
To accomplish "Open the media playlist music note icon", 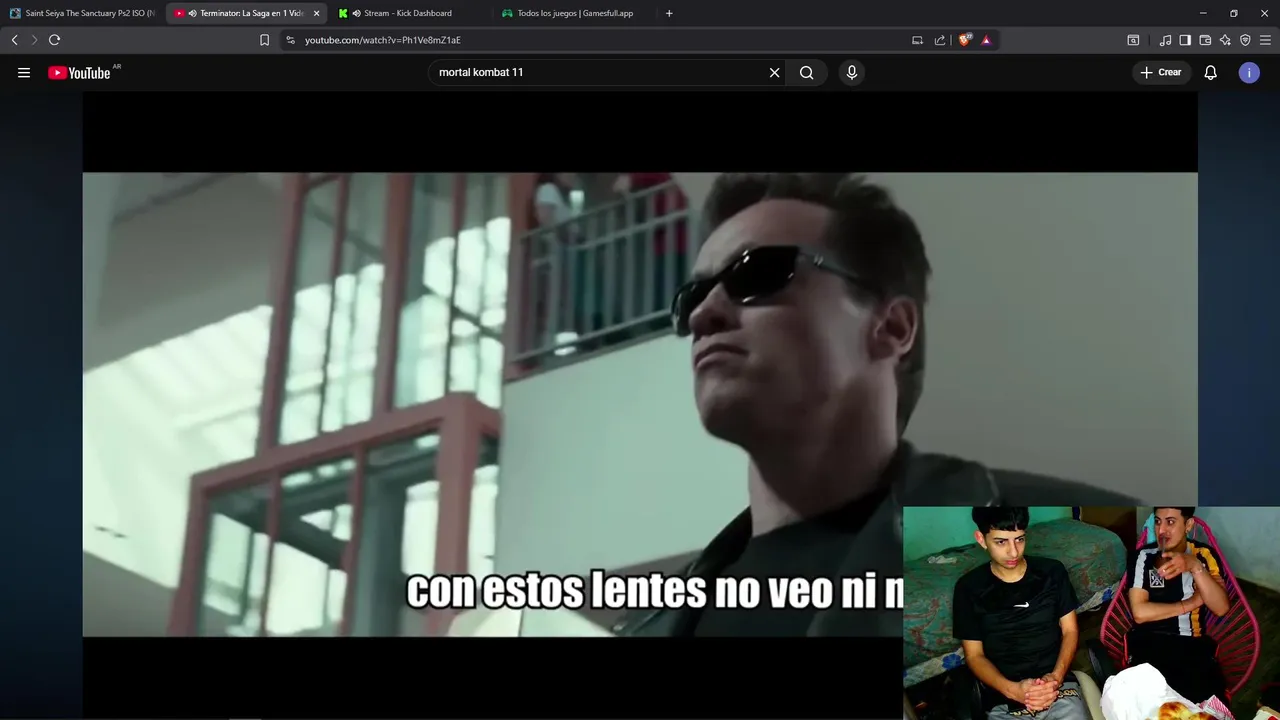I will (1165, 40).
